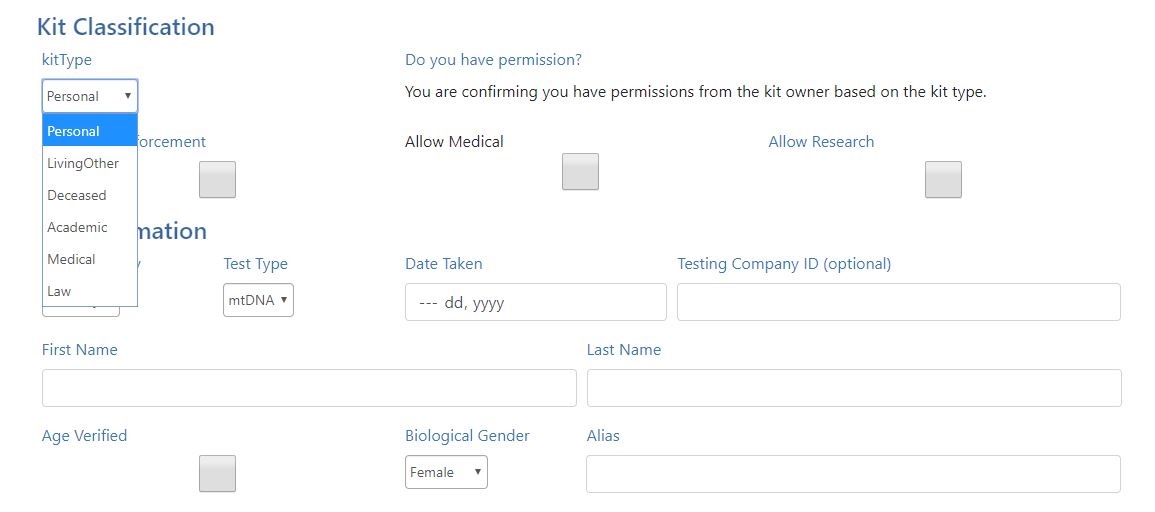Click the 'Do you have permission?' text
Viewport: 1155px width, 512px height.
(x=493, y=60)
